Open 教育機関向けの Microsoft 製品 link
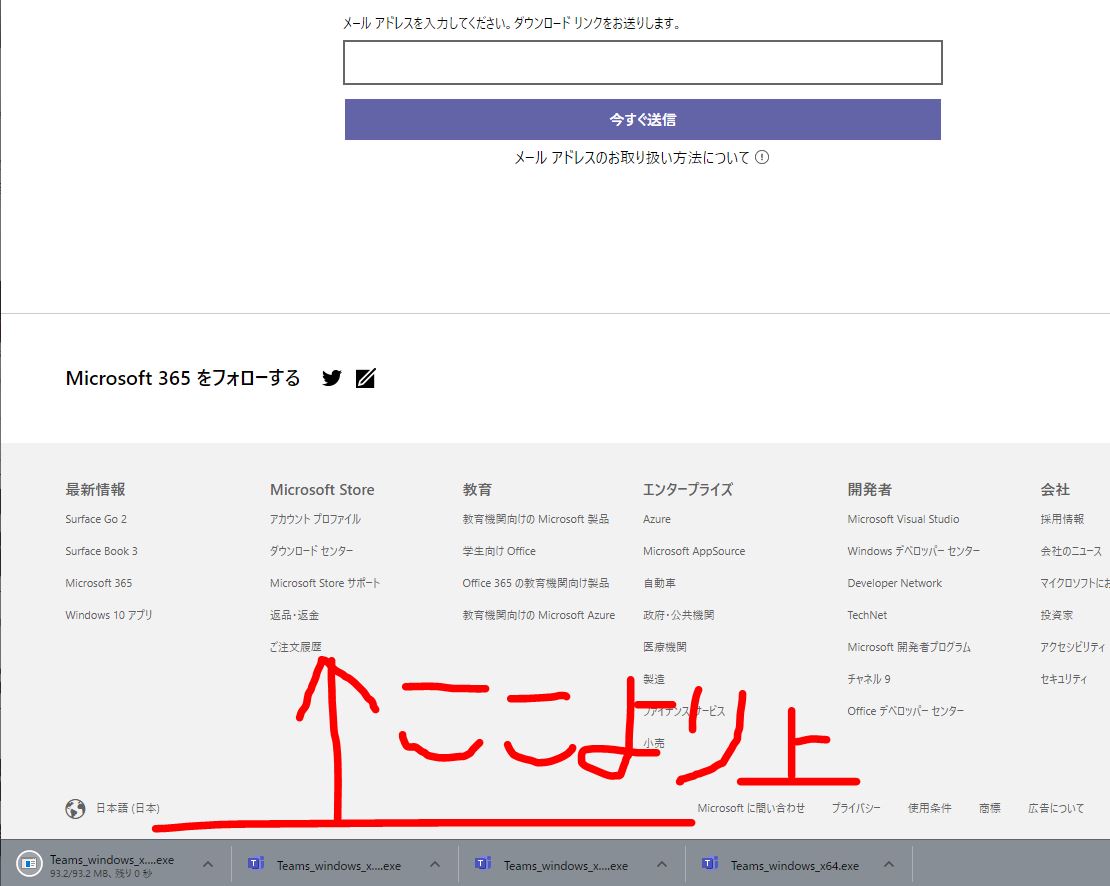The width and height of the screenshot is (1110, 886). point(536,519)
